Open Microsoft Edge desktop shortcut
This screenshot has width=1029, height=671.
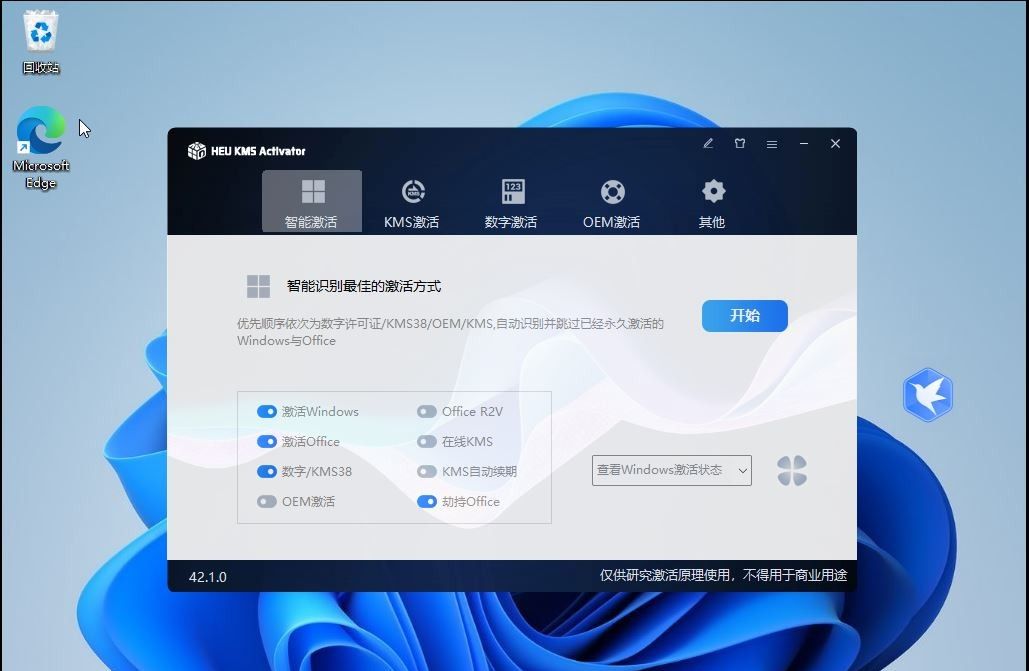[x=41, y=148]
